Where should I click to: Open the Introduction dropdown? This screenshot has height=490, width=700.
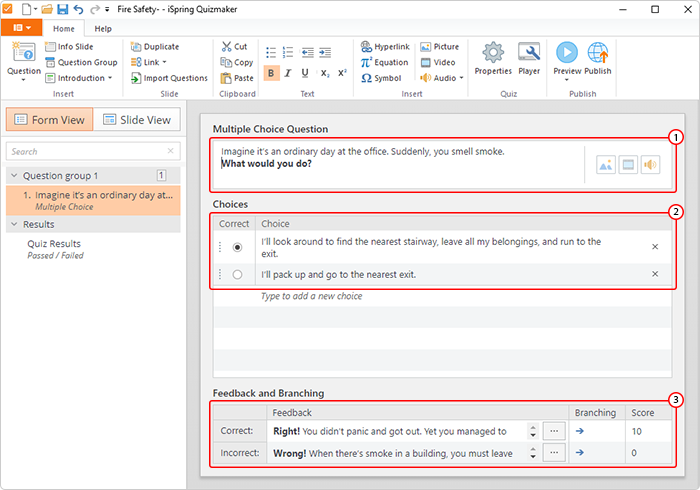point(110,78)
